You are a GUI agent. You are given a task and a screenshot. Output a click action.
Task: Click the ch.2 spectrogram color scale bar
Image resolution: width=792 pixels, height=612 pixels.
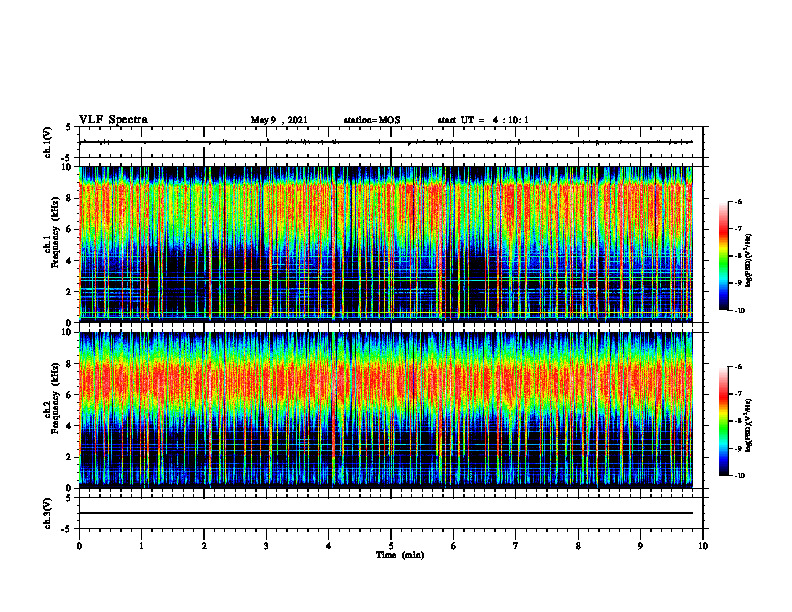tap(723, 421)
